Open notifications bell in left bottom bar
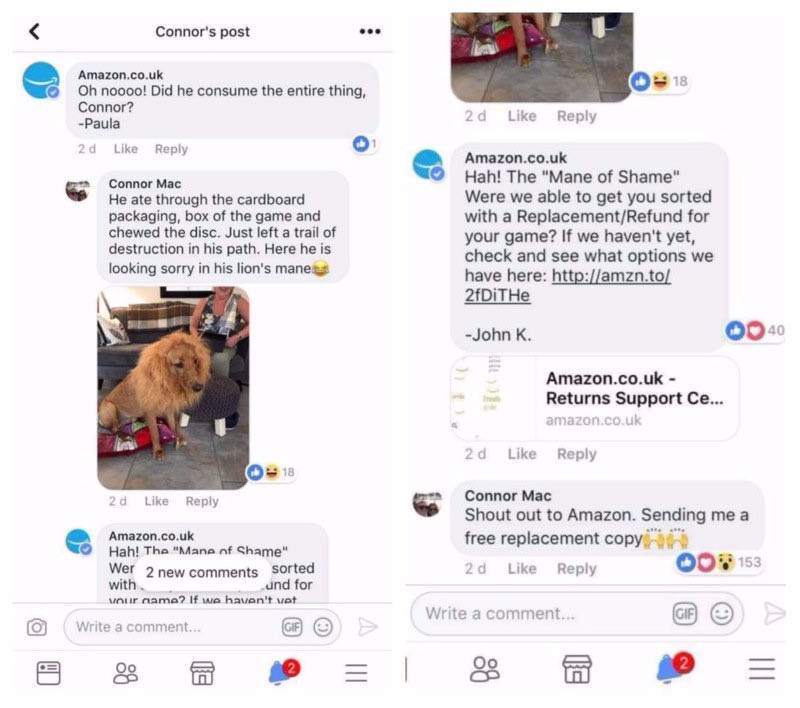The image size is (800, 708). coord(284,672)
